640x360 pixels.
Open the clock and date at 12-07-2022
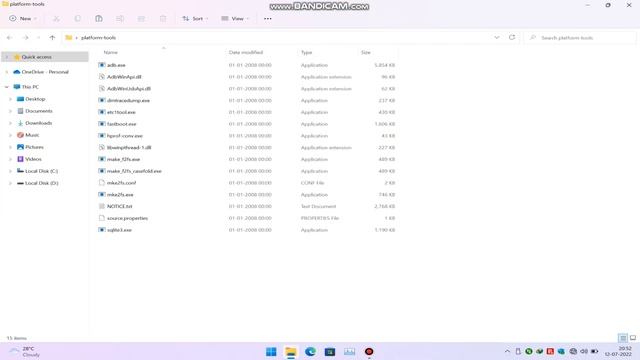(618, 351)
